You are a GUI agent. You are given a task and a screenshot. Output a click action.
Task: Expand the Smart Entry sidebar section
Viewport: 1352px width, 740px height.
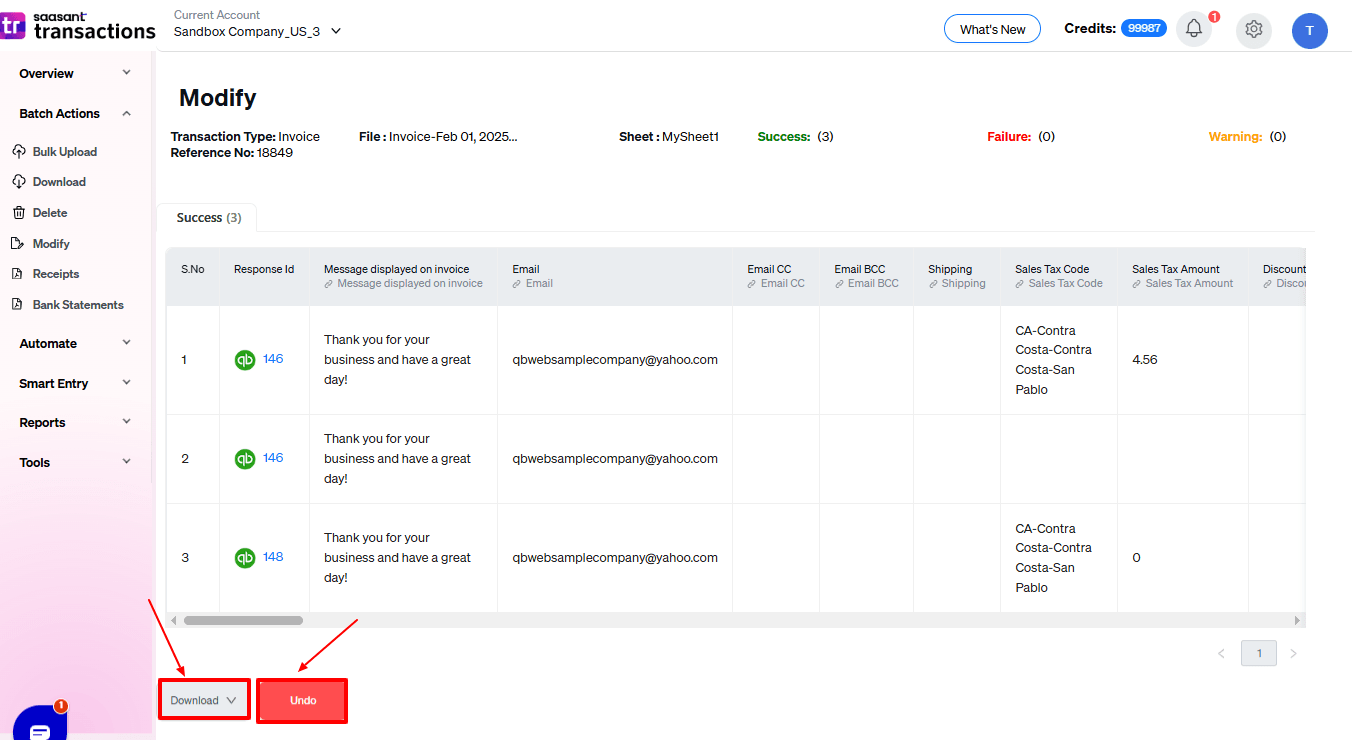[75, 383]
